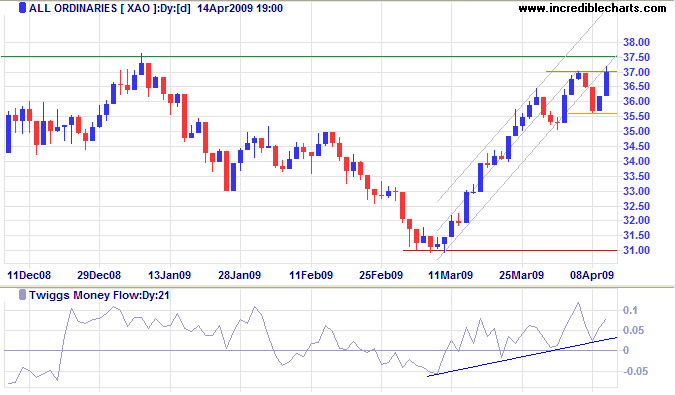Click the Twiggs Money Flow:Dy:21 label
The width and height of the screenshot is (675, 395).
[x=99, y=295]
